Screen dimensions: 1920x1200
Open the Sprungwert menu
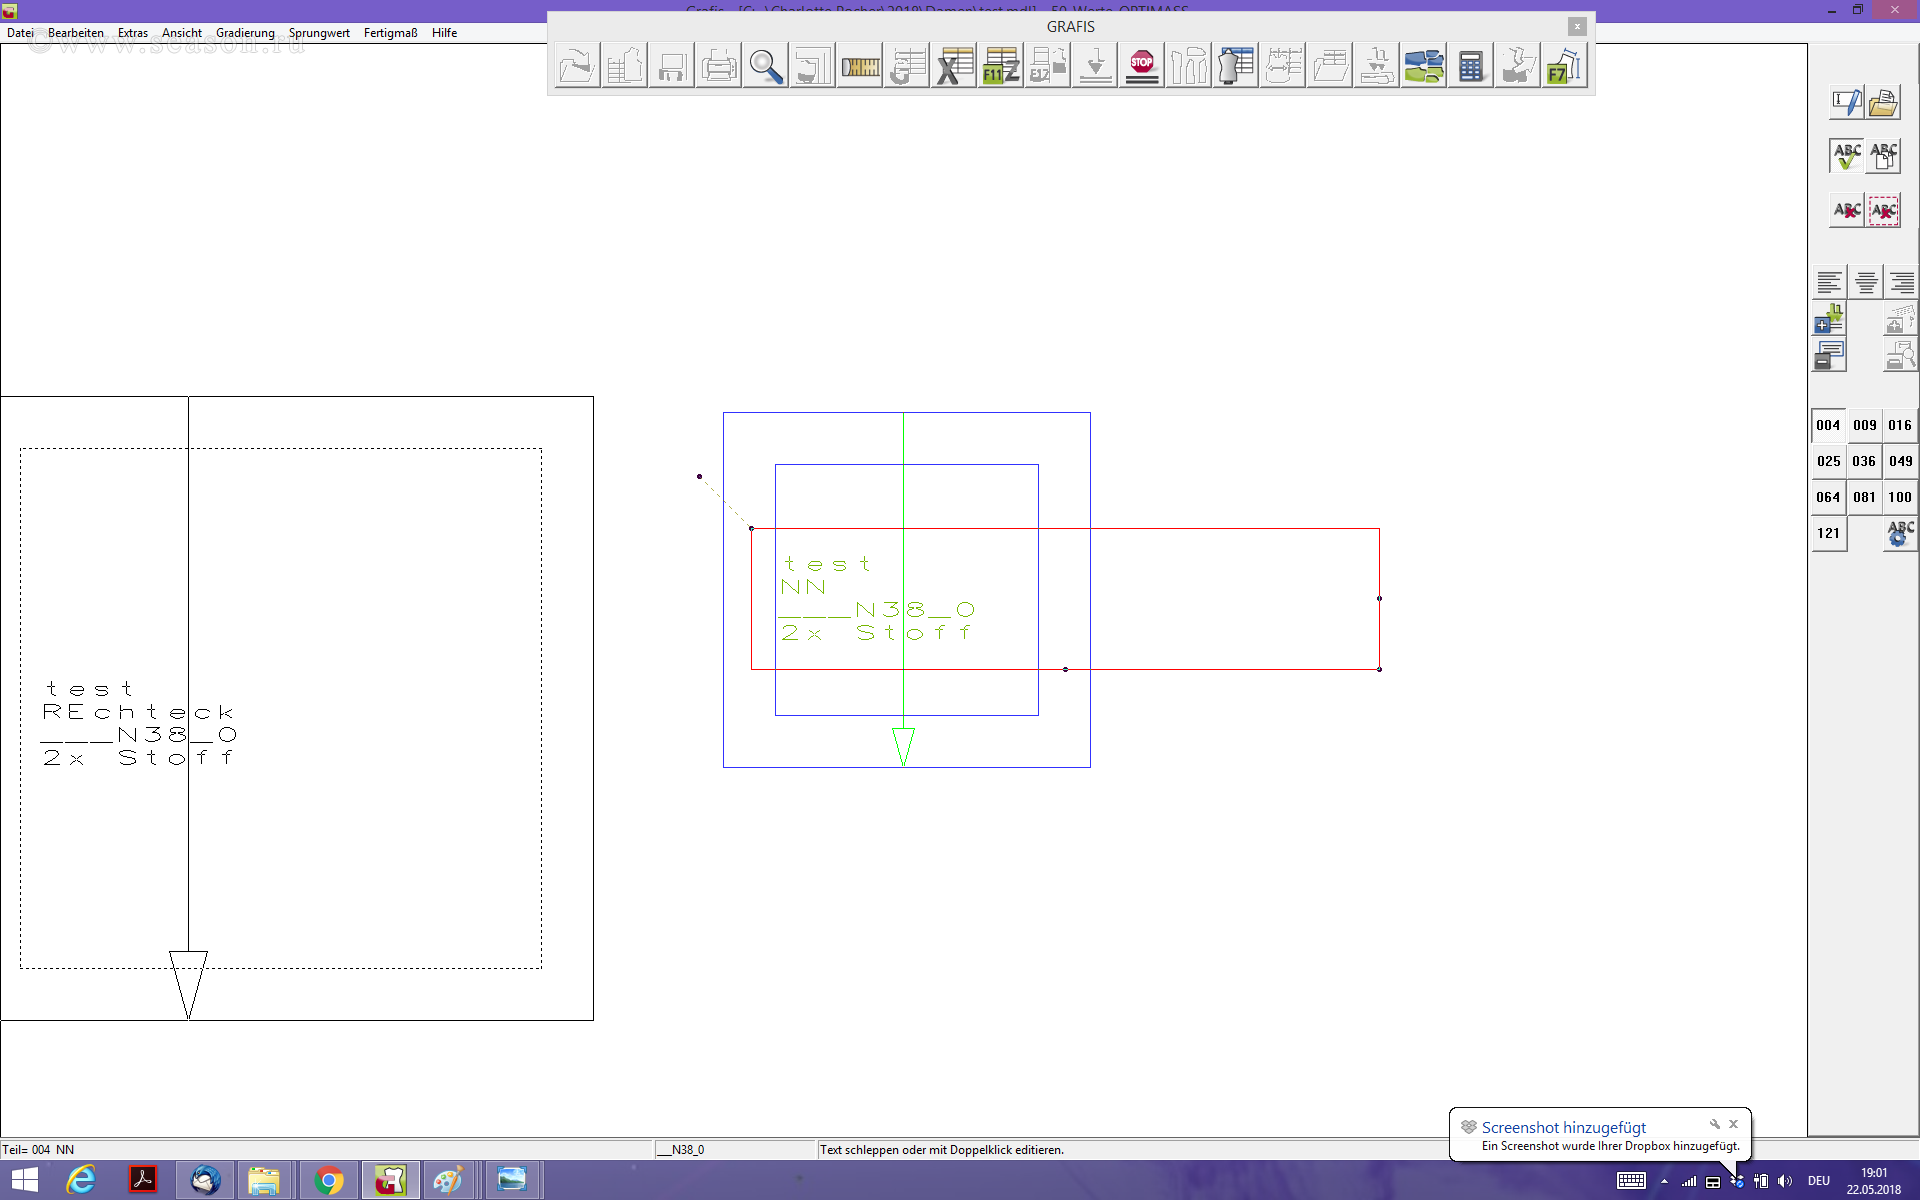pyautogui.click(x=319, y=33)
